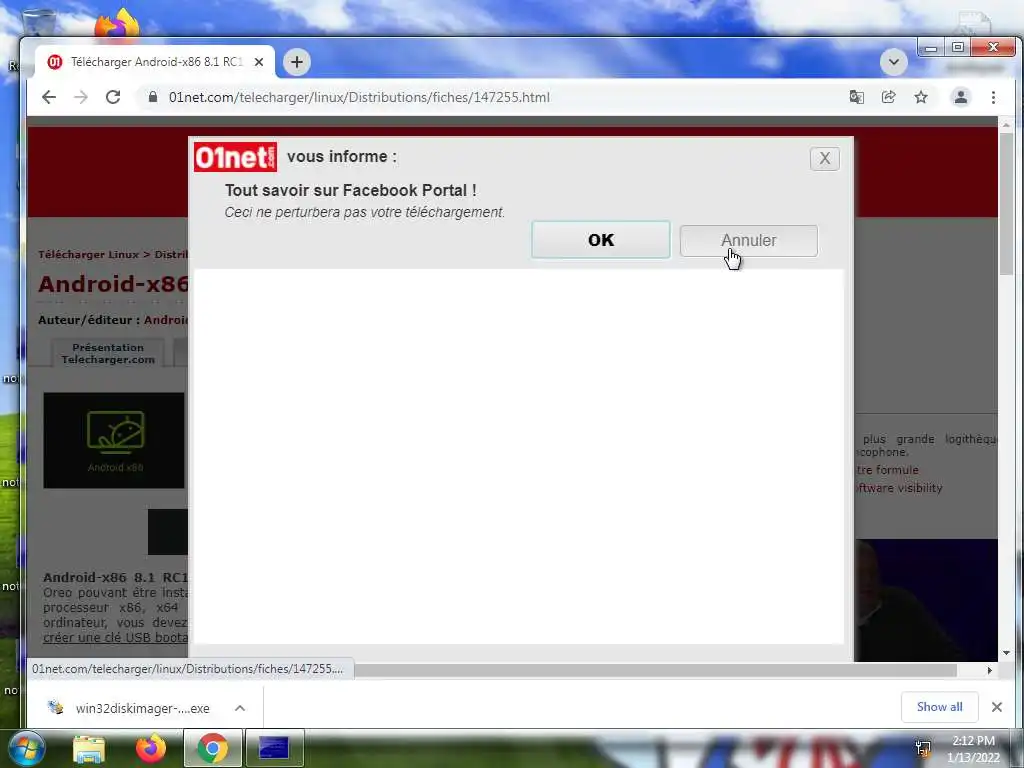Open the tab search dropdown arrow
The image size is (1024, 768).
click(893, 62)
